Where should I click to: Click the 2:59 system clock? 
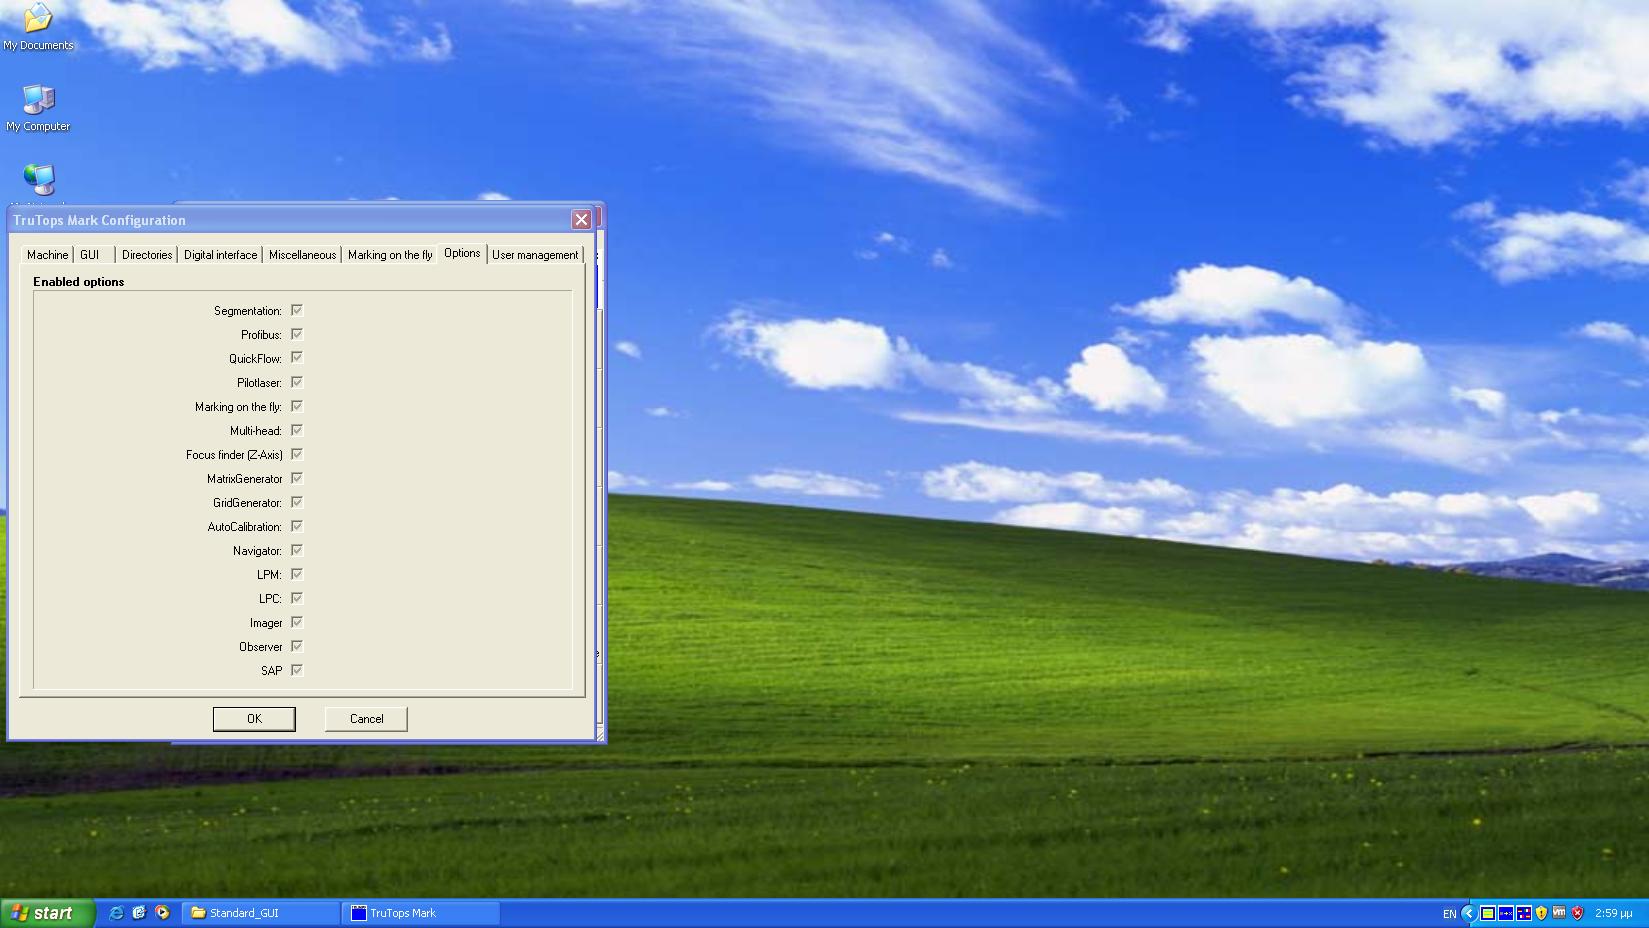(1614, 913)
